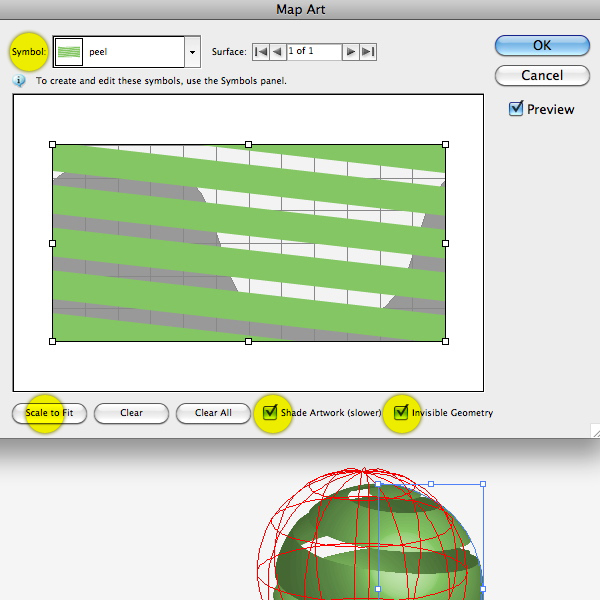This screenshot has width=600, height=600.
Task: Toggle Shade Artwork (slower) checkbox
Action: point(270,412)
